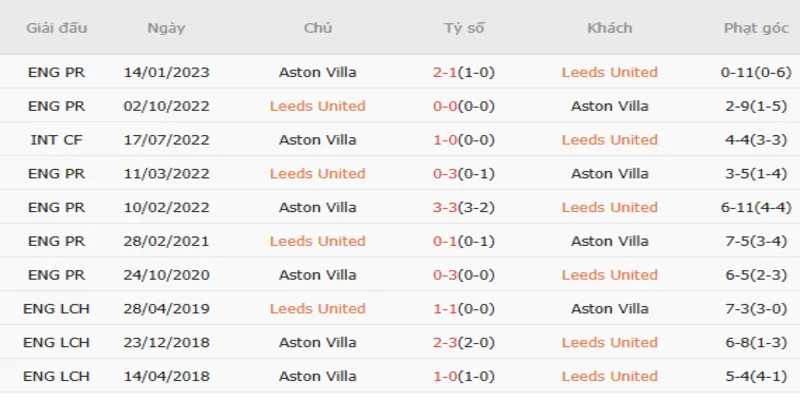
Task: Open Leeds United link in 14/01/2023 match
Action: (610, 72)
